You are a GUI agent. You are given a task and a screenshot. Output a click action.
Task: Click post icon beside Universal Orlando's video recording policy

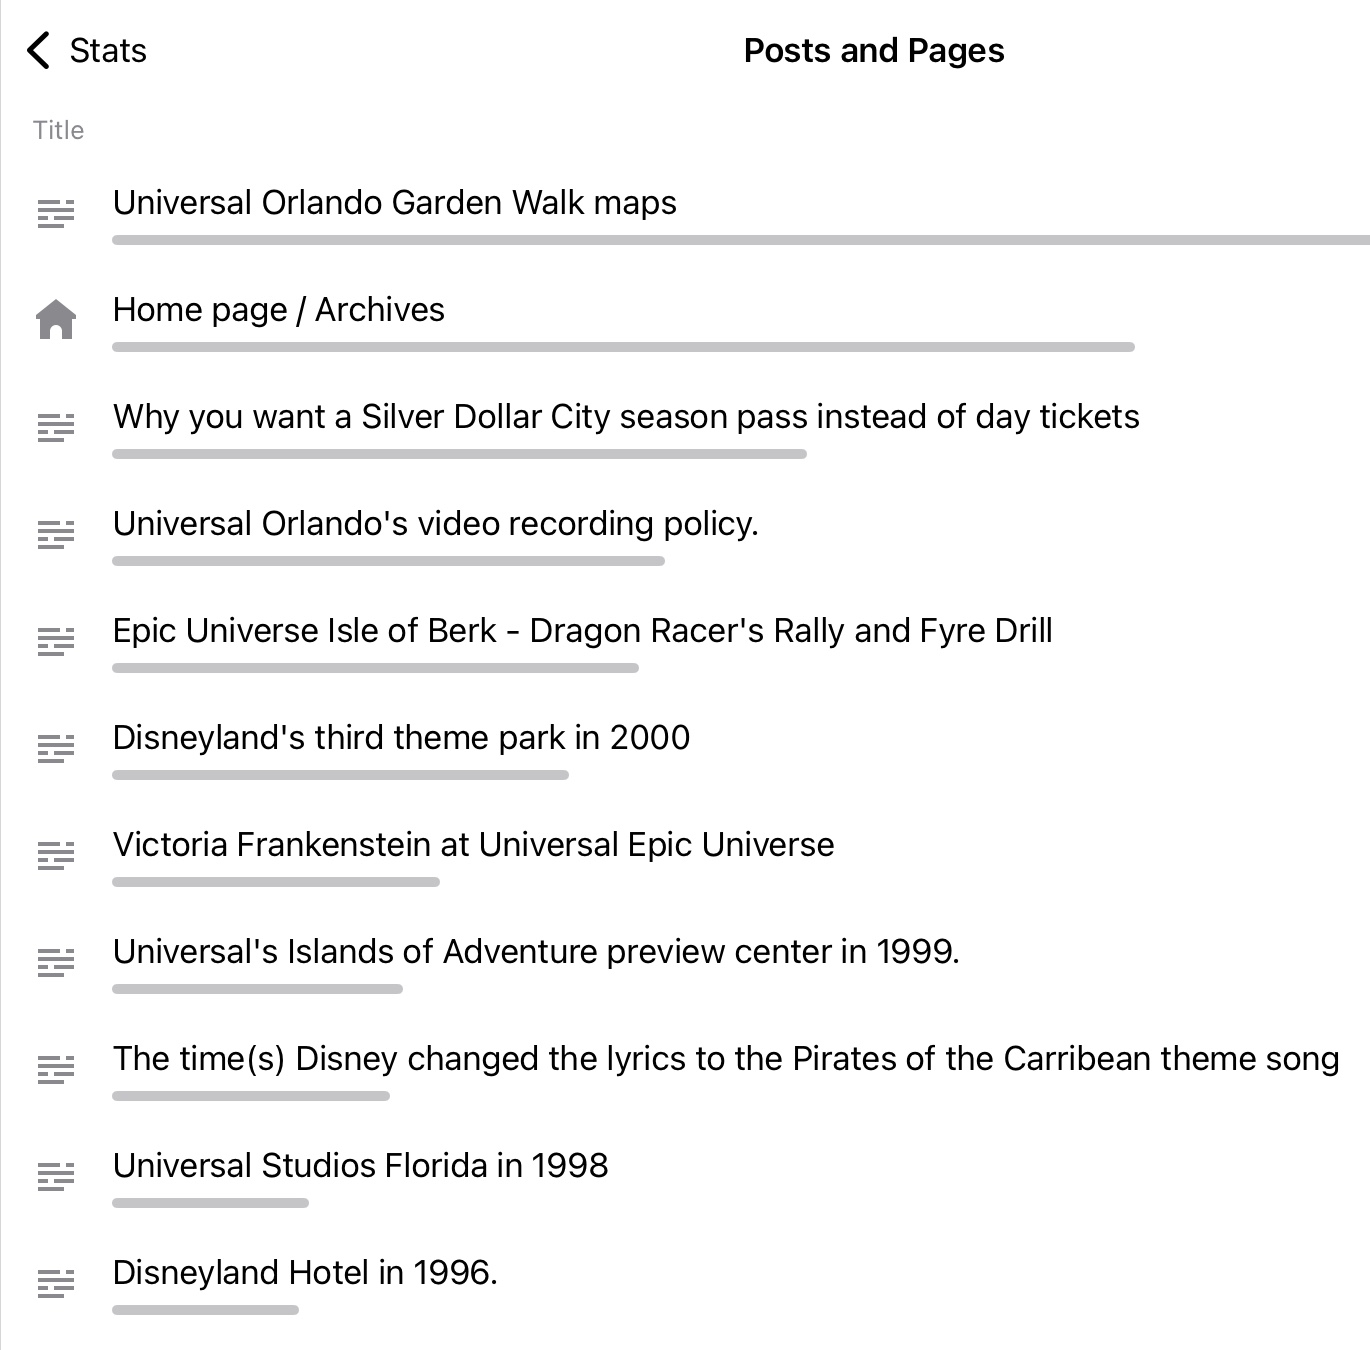[56, 534]
